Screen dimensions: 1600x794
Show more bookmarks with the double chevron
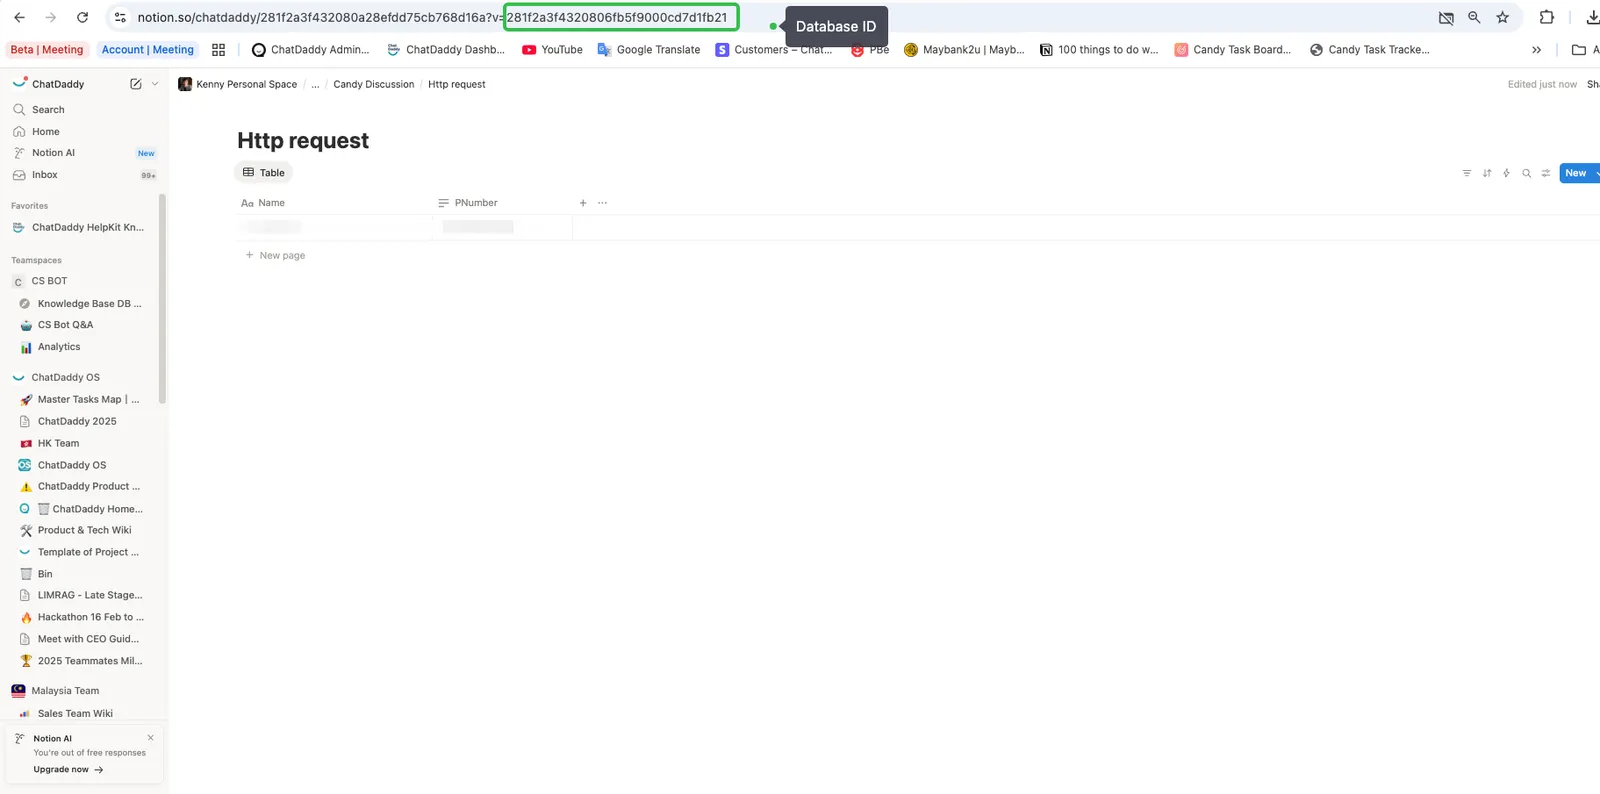pos(1536,50)
